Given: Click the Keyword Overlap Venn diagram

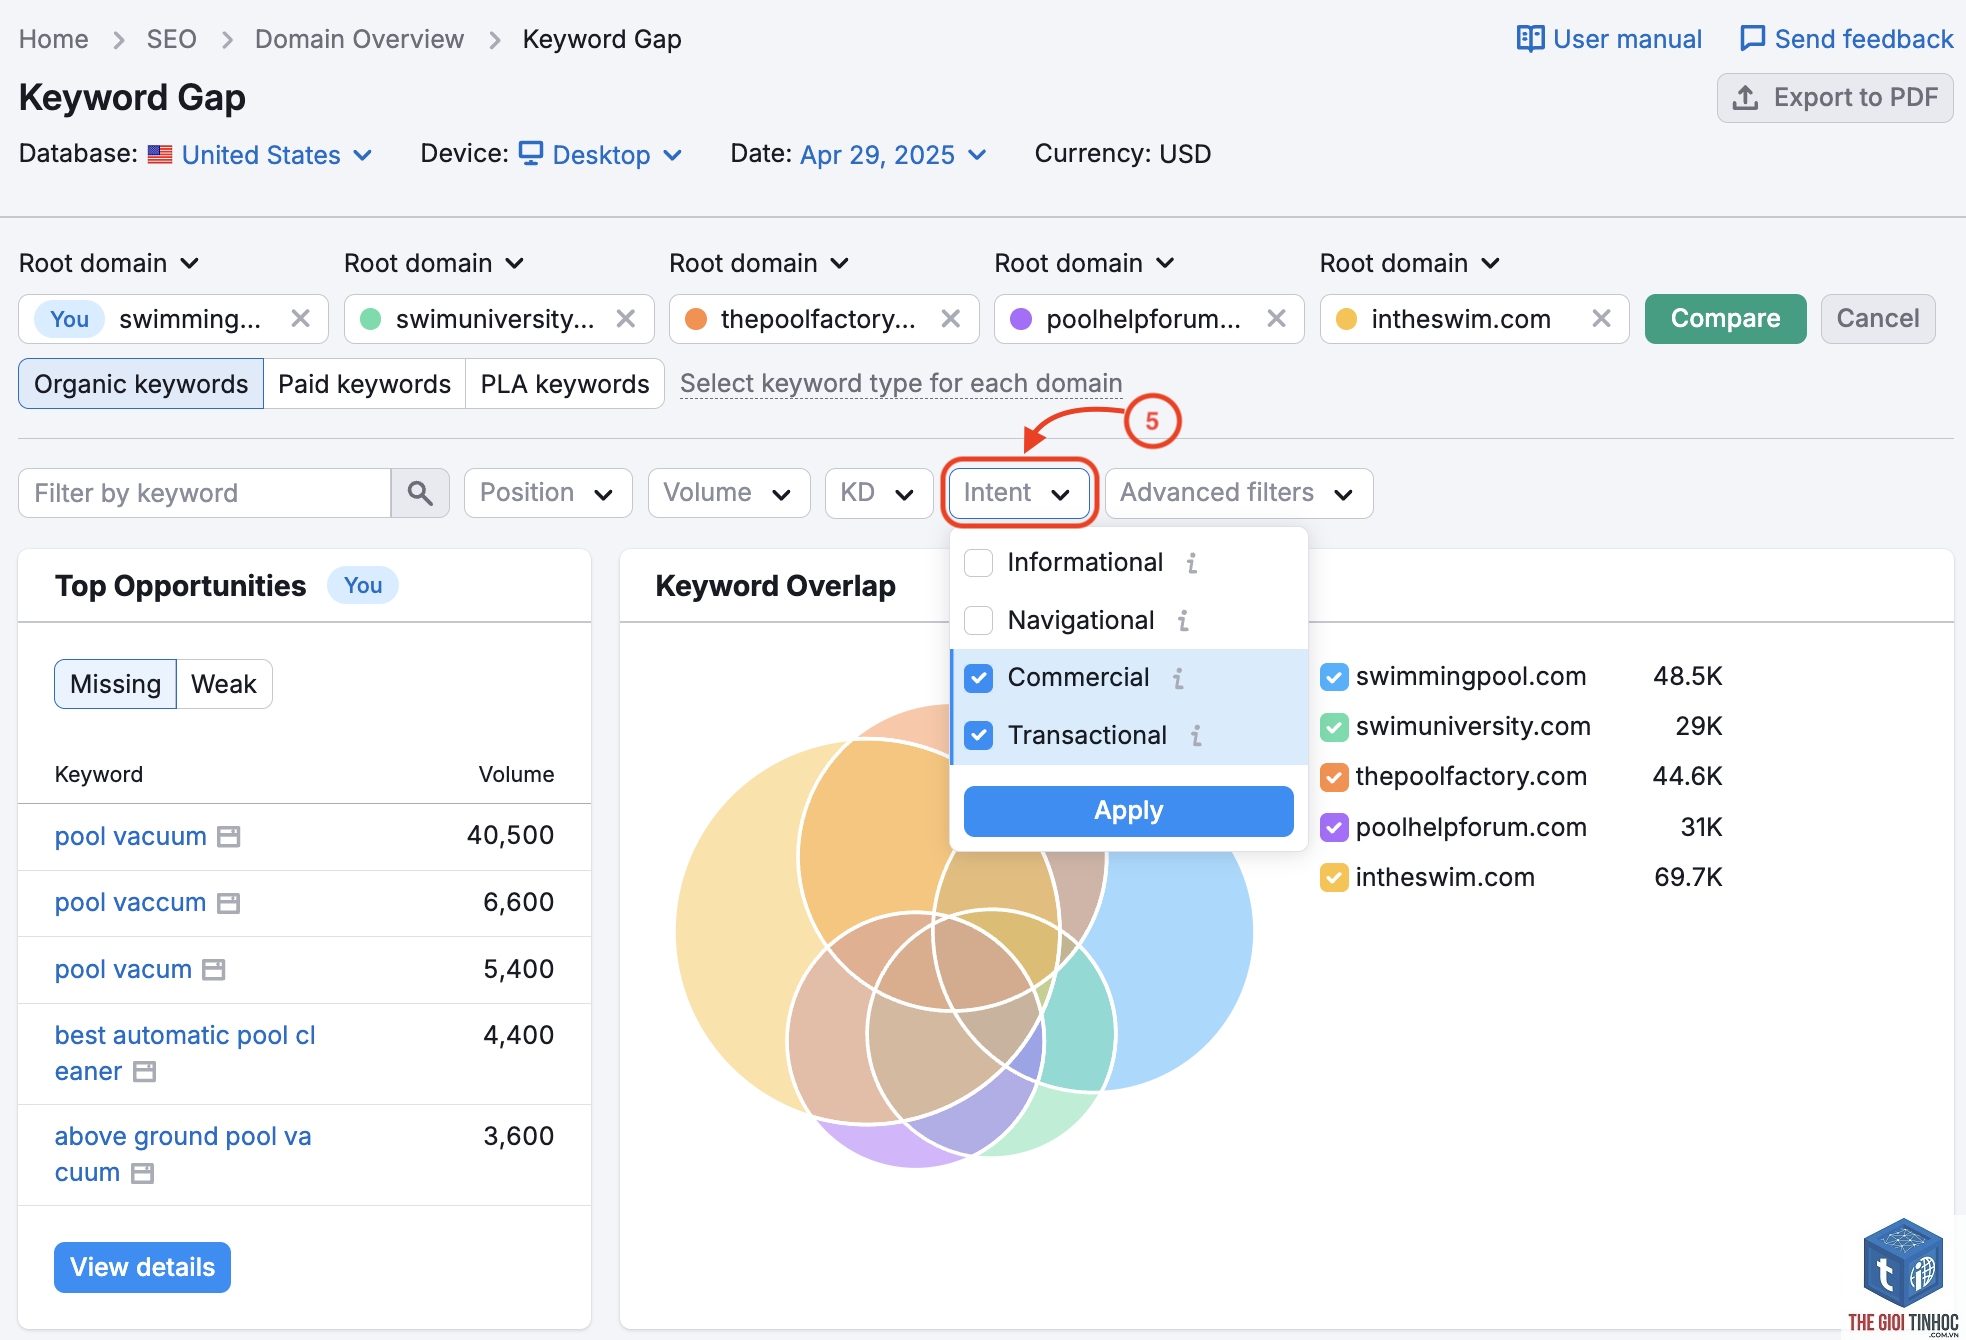Looking at the screenshot, I should click(x=965, y=935).
